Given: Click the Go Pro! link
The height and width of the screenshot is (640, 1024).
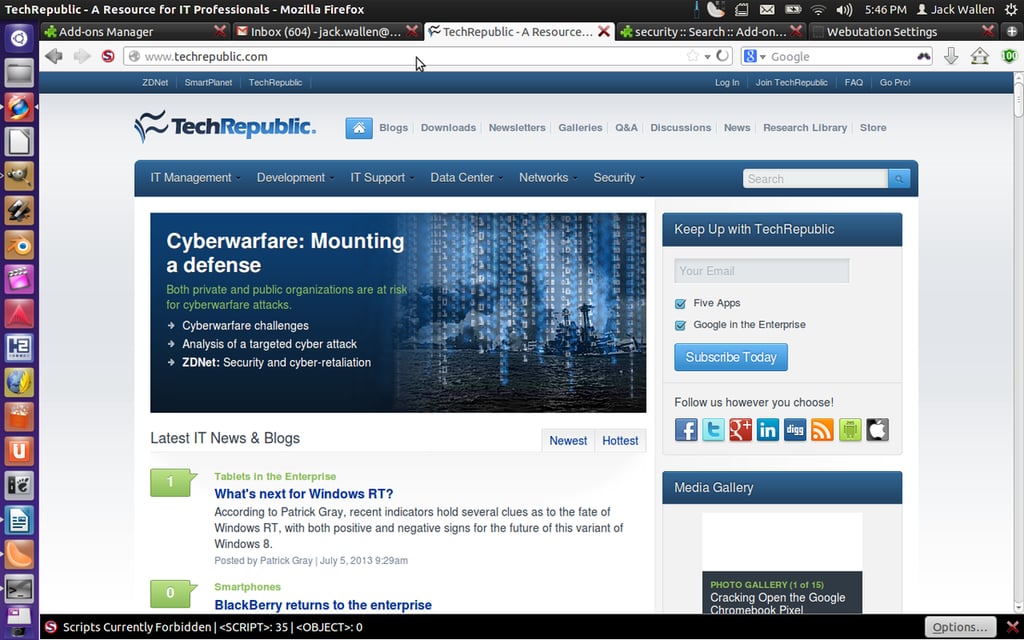Looking at the screenshot, I should click(895, 82).
